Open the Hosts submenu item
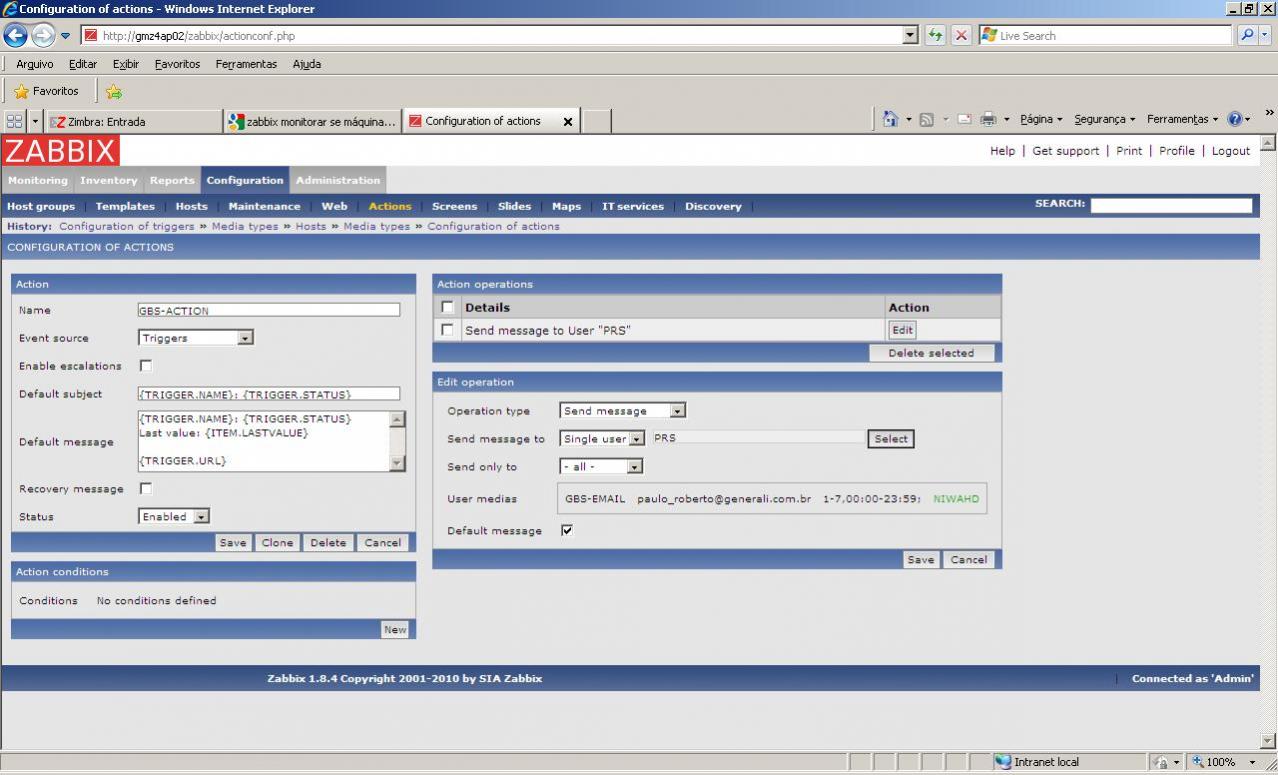The height and width of the screenshot is (775, 1278). [x=191, y=206]
